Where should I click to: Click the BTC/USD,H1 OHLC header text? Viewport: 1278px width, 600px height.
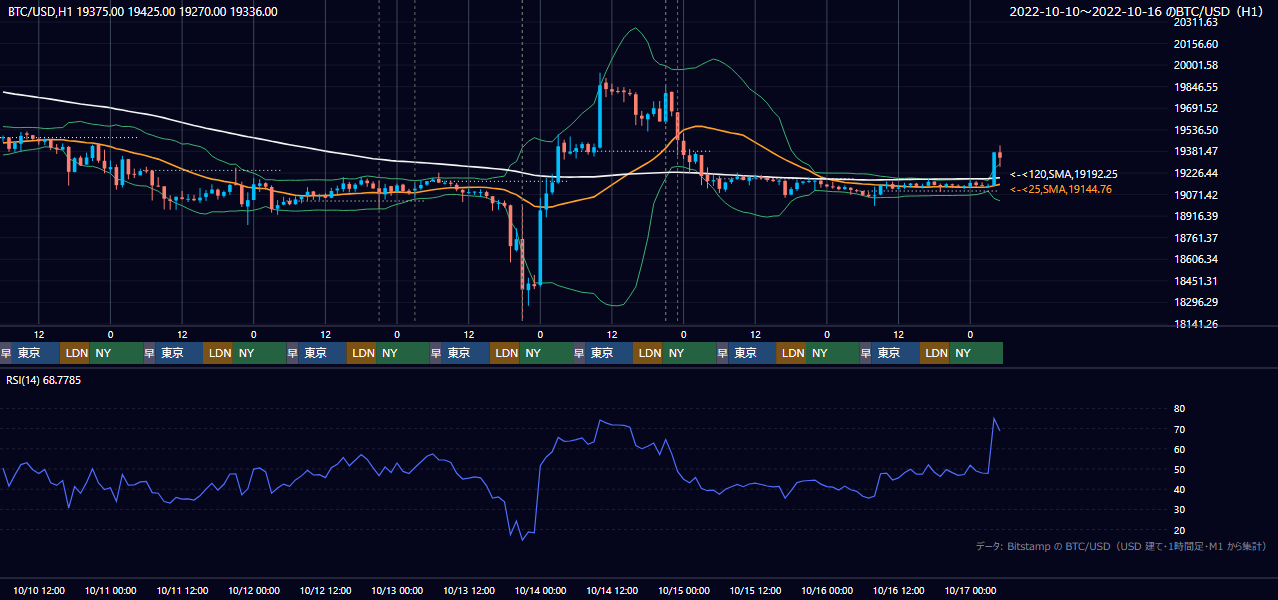(x=143, y=12)
